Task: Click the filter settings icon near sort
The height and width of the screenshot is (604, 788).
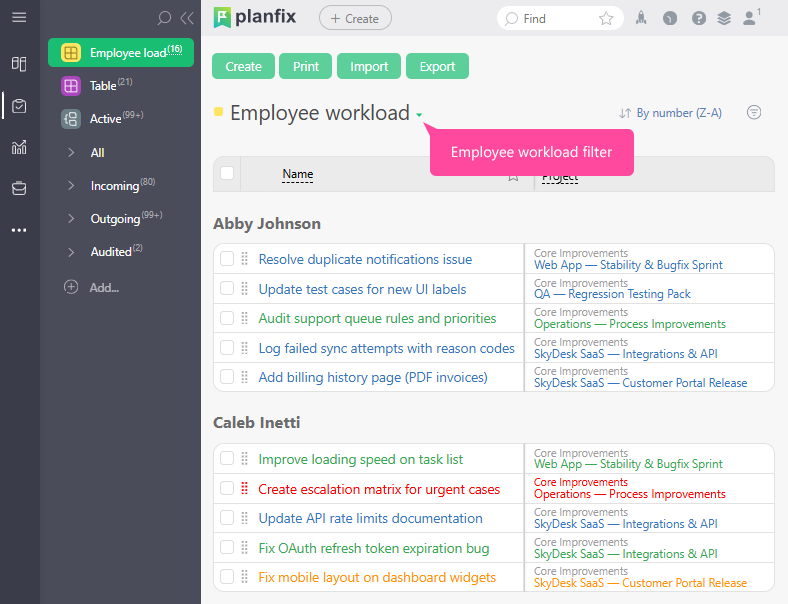Action: (x=754, y=113)
